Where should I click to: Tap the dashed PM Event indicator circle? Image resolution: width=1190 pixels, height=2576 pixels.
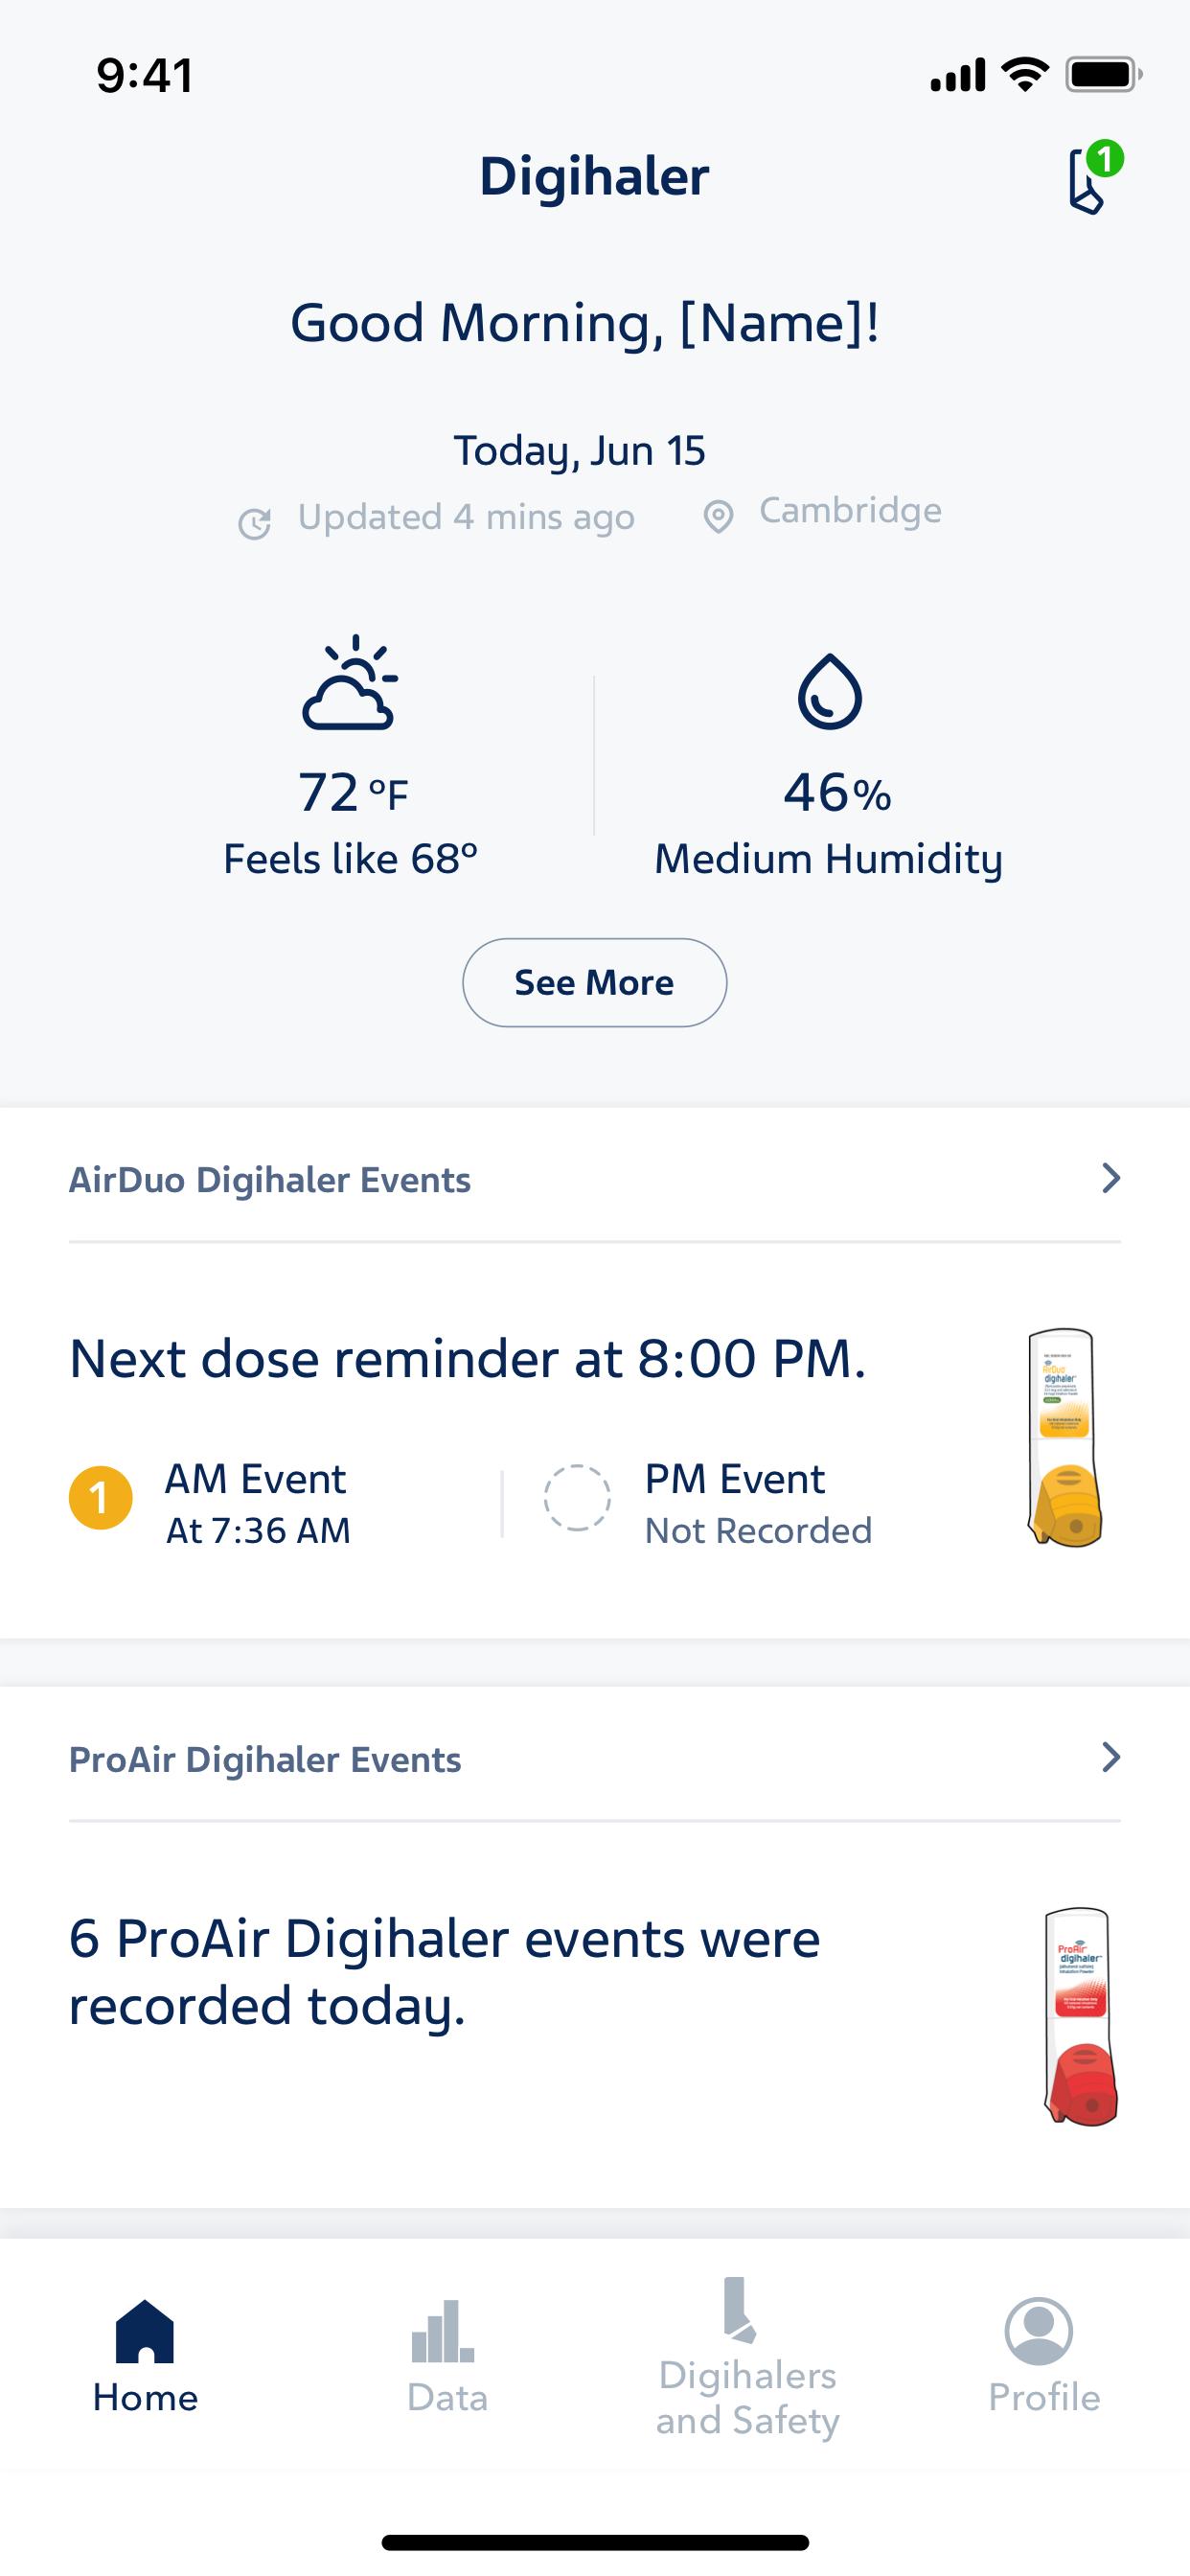pyautogui.click(x=577, y=1498)
